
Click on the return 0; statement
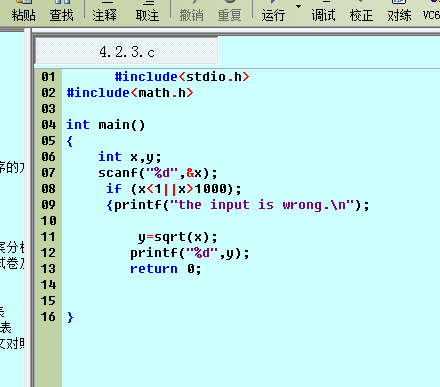166,269
